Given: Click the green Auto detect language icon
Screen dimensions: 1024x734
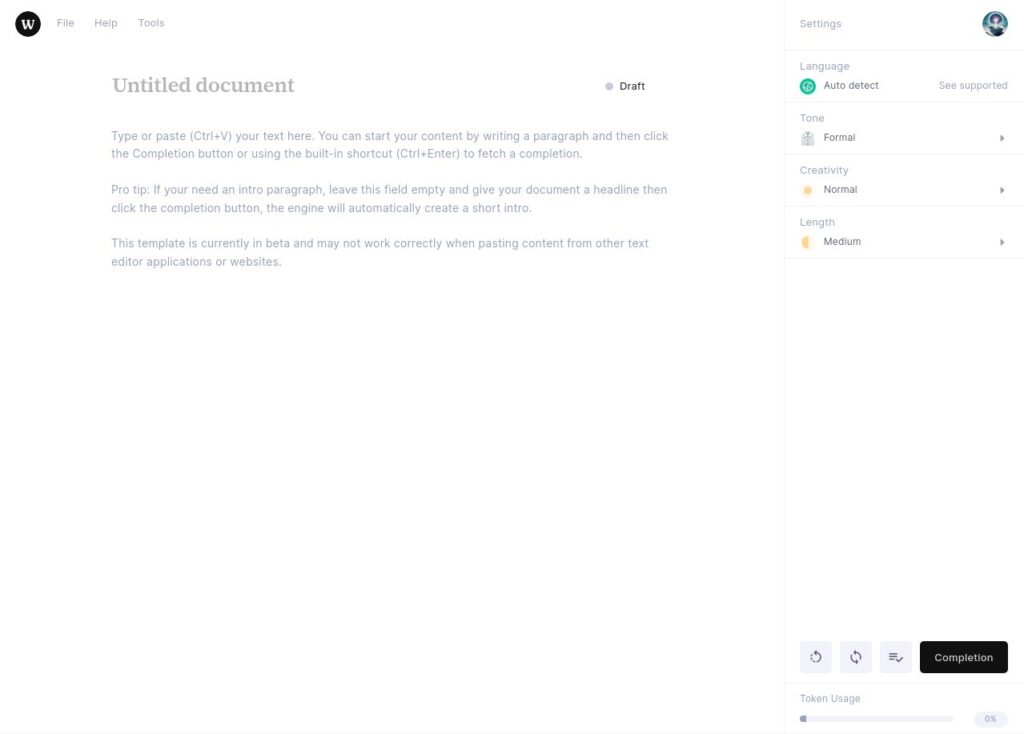Looking at the screenshot, I should click(807, 86).
